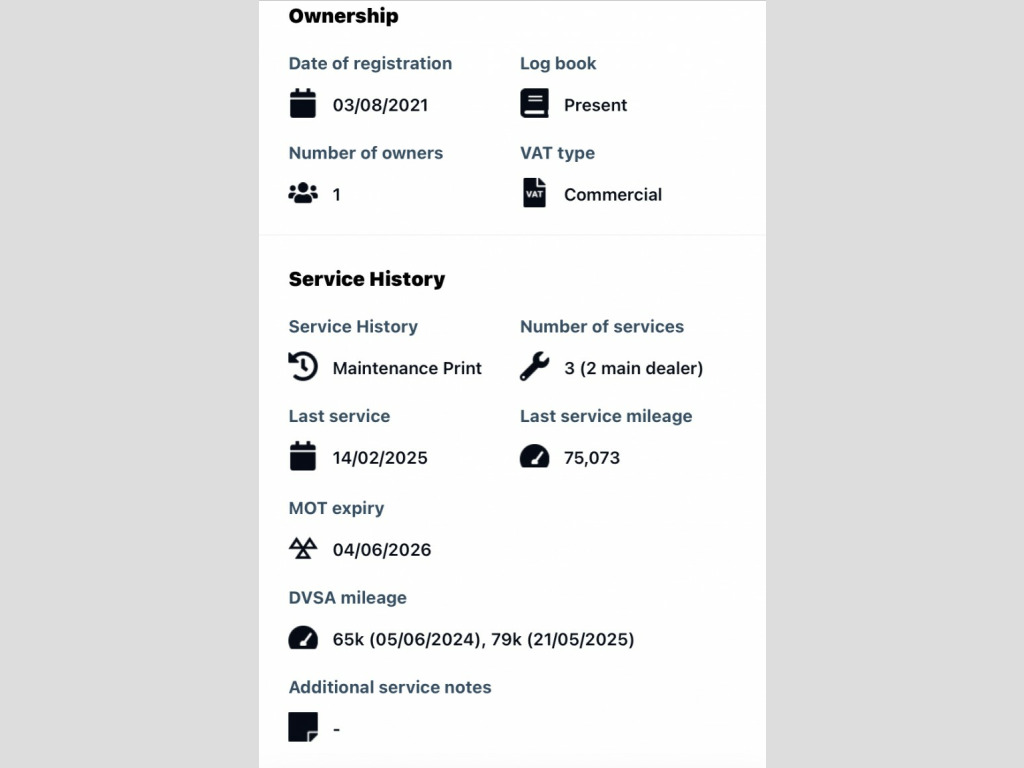Click the additional service notes icon
Viewport: 1024px width, 768px height.
302,727
